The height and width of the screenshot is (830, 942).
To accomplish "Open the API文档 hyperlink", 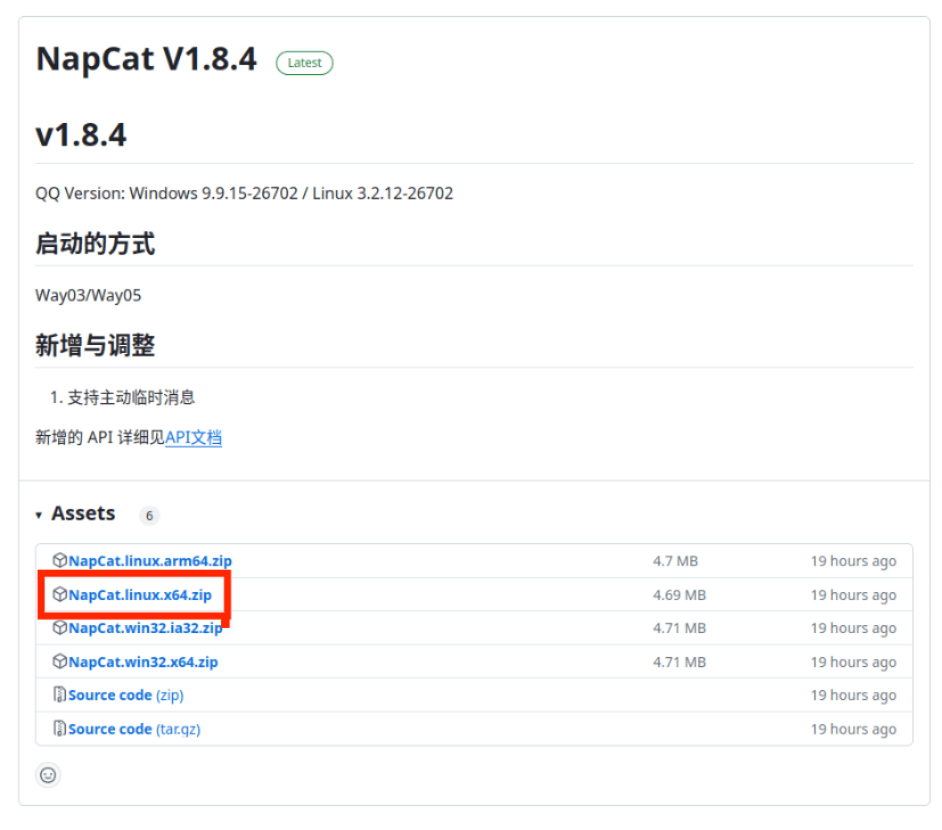I will pyautogui.click(x=193, y=437).
